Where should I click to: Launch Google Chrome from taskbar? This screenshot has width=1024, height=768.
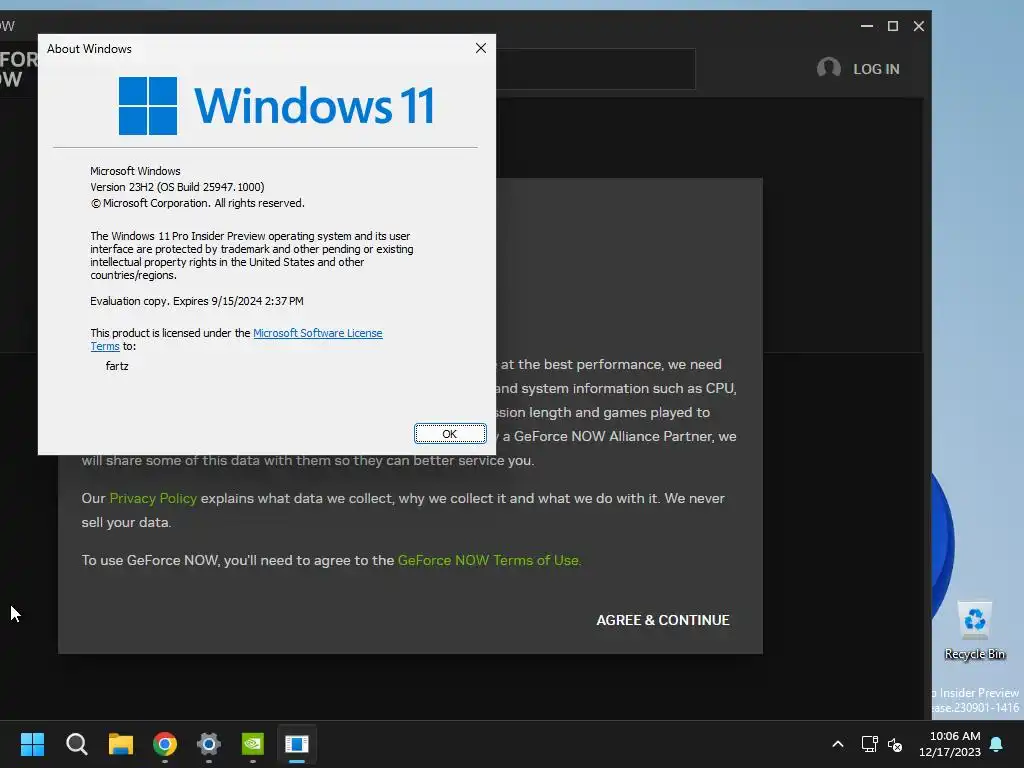point(165,744)
